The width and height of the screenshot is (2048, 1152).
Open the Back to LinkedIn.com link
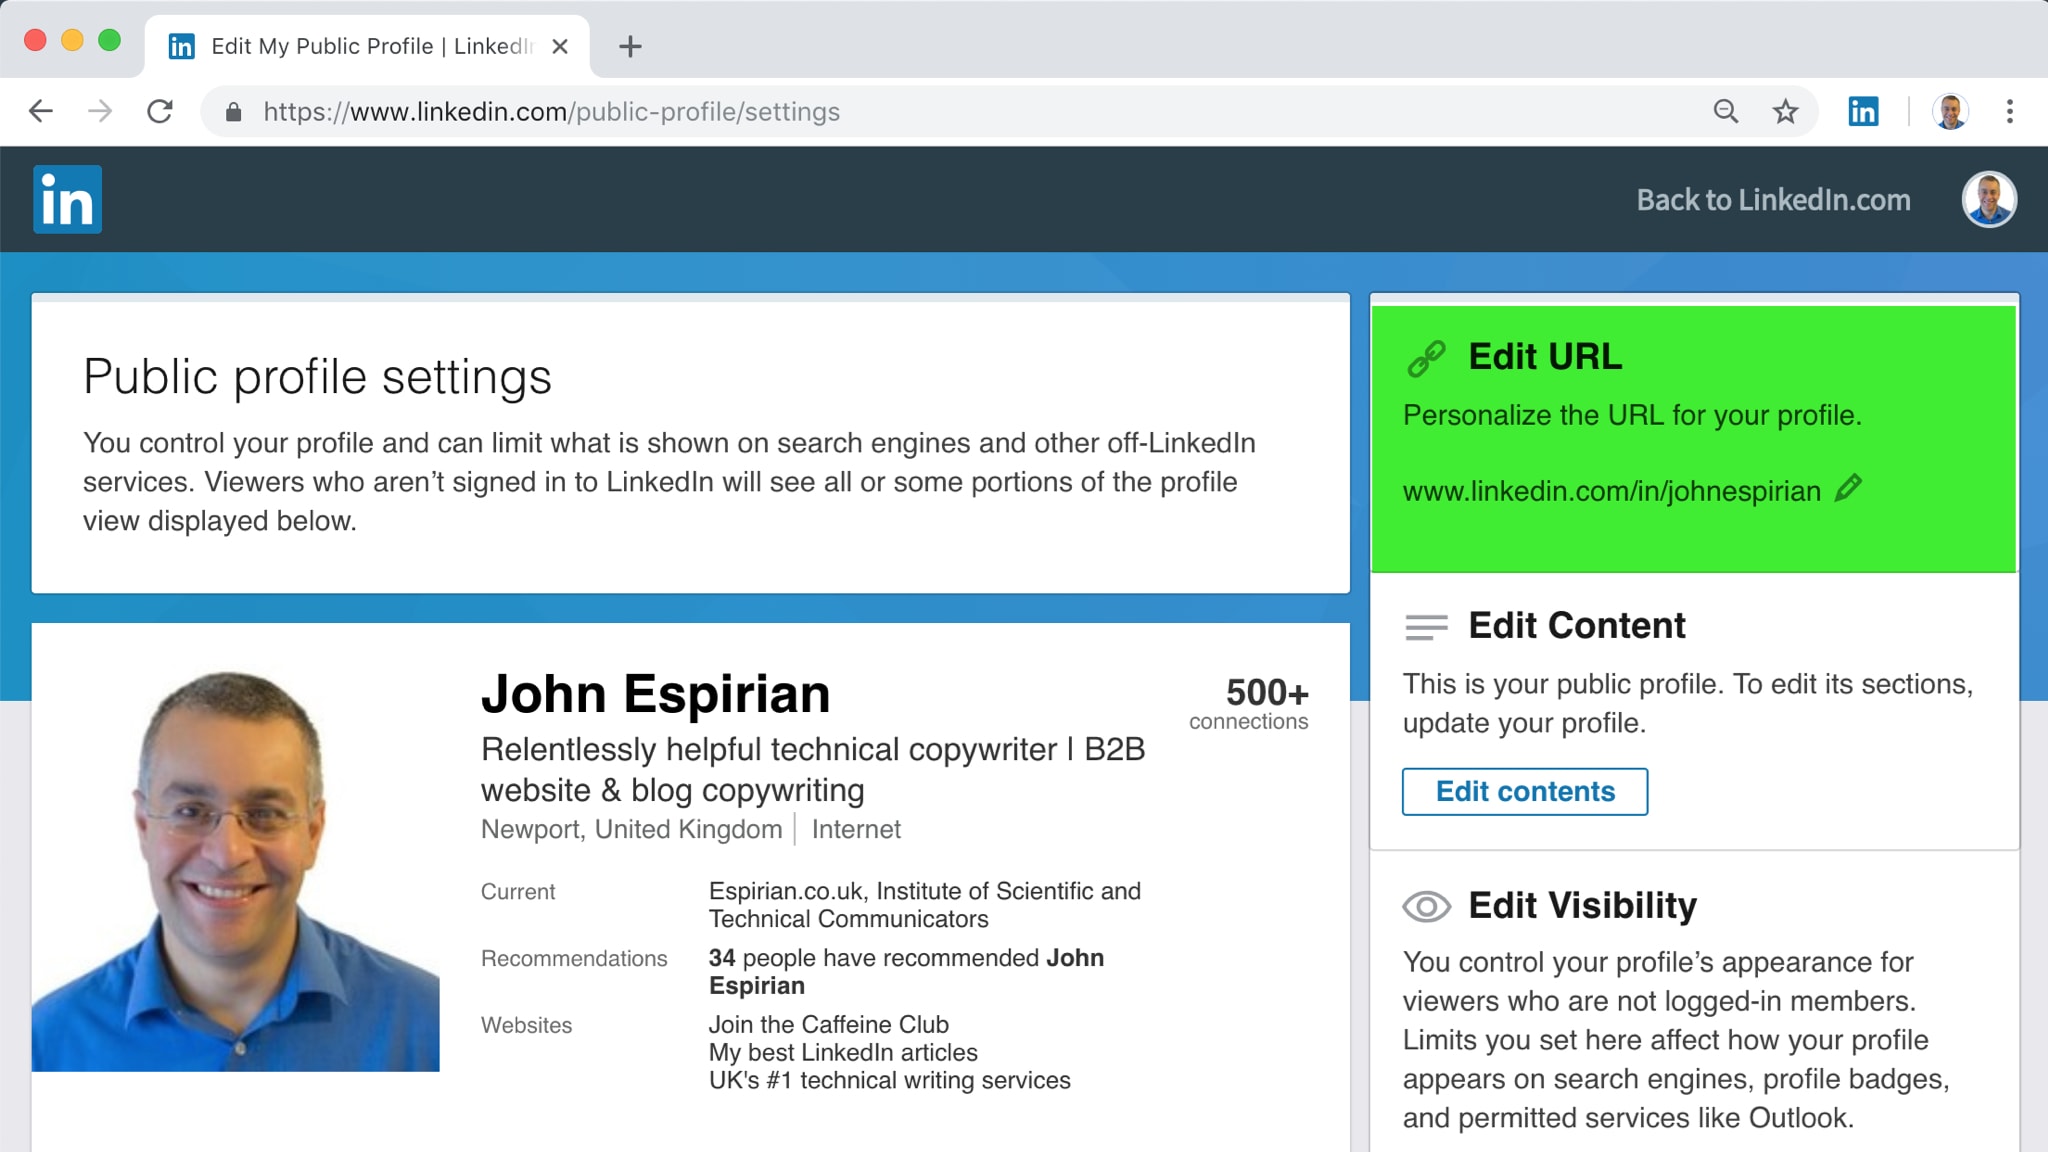tap(1773, 199)
